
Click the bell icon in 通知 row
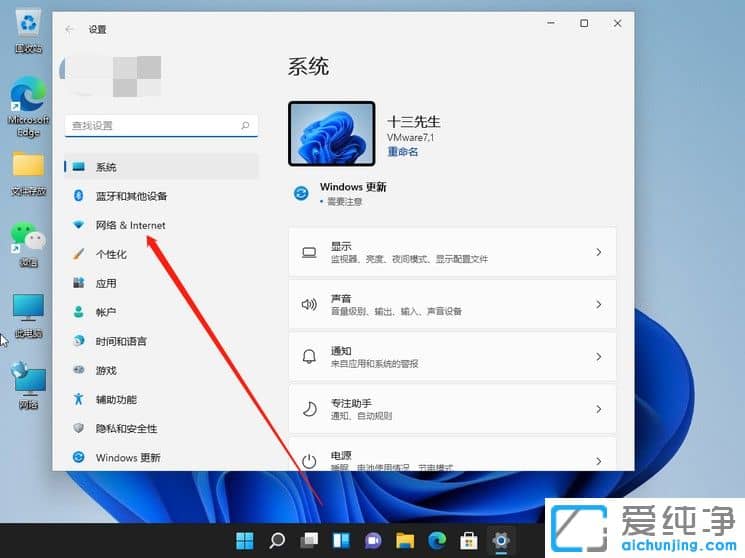[x=309, y=356]
